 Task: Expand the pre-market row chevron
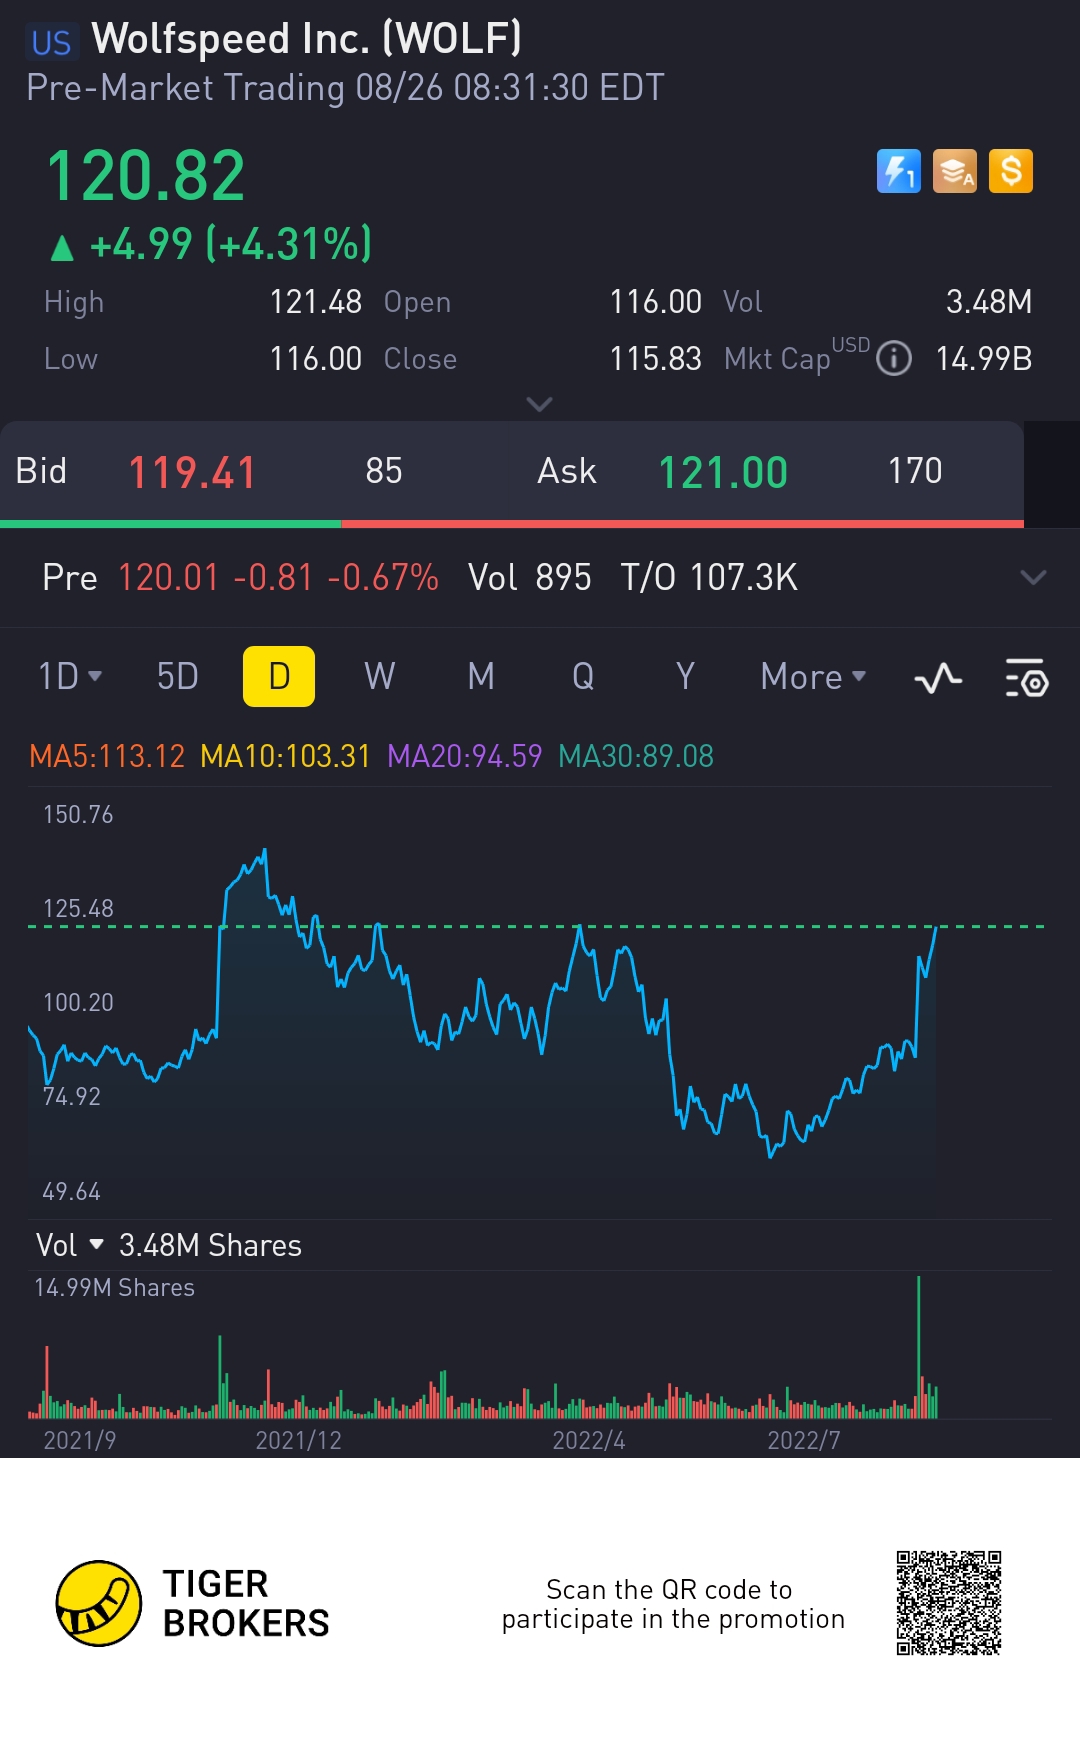[1033, 577]
